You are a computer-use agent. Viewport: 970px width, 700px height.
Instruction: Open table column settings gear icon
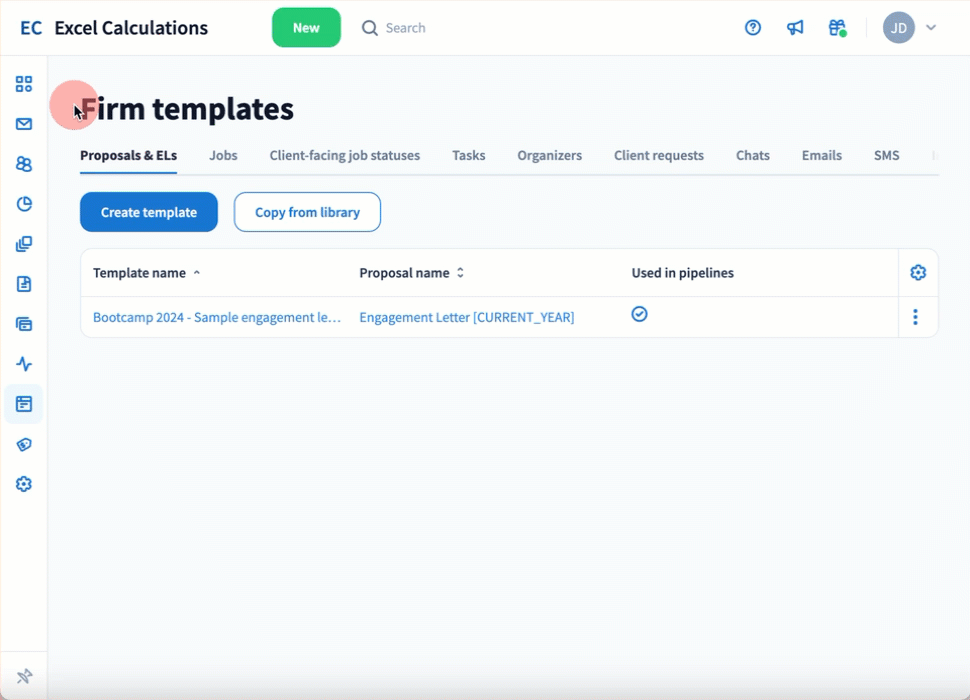(918, 273)
